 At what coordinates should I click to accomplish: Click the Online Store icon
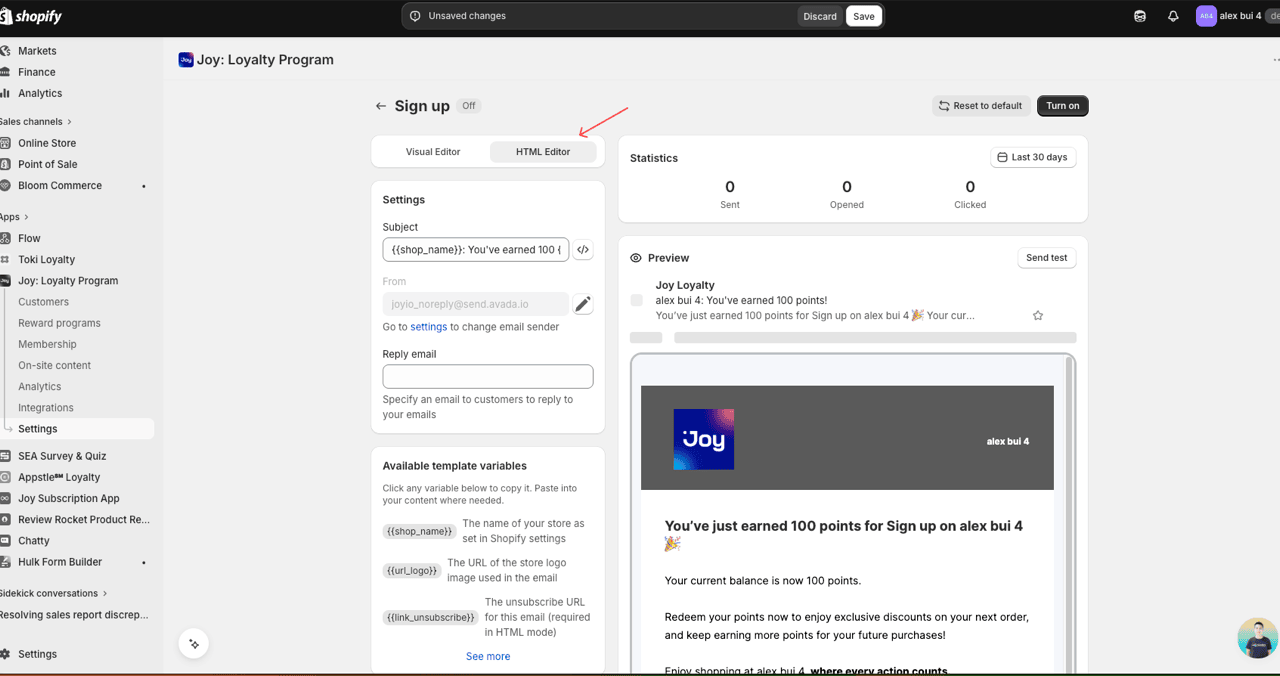click(5, 143)
